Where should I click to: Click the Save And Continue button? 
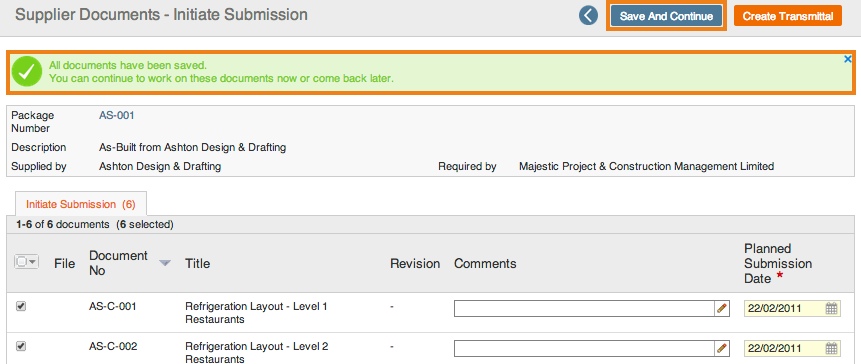click(666, 16)
